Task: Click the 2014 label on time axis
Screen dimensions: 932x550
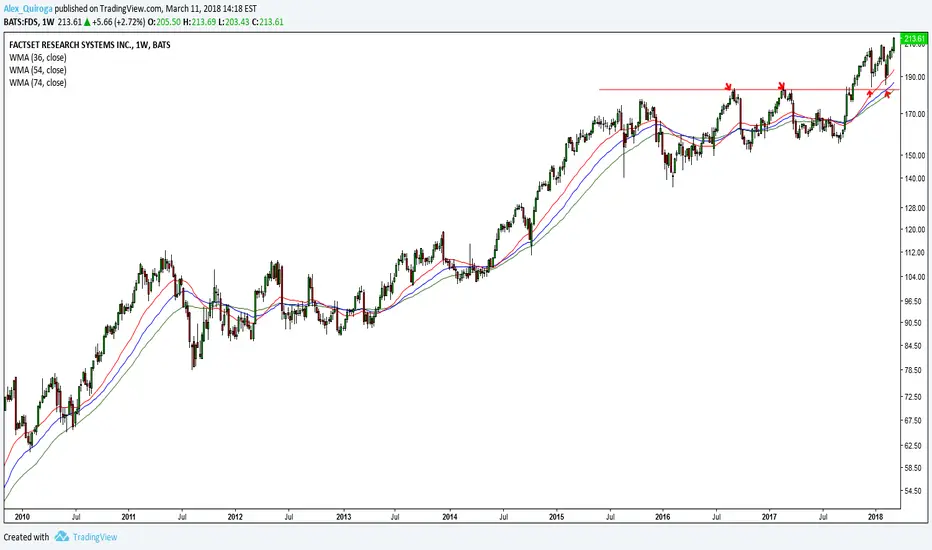Action: tap(450, 517)
